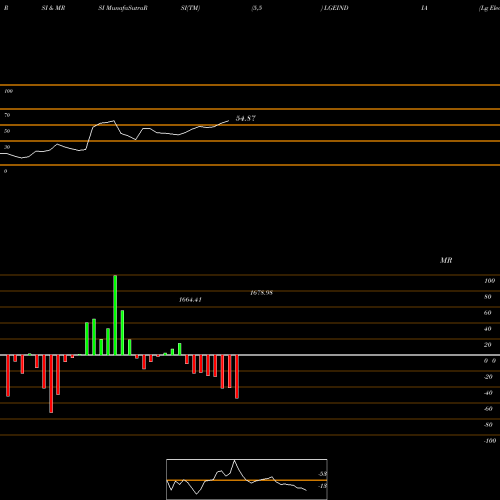Click the 1678.98 price label
The image size is (500, 500).
point(261,293)
